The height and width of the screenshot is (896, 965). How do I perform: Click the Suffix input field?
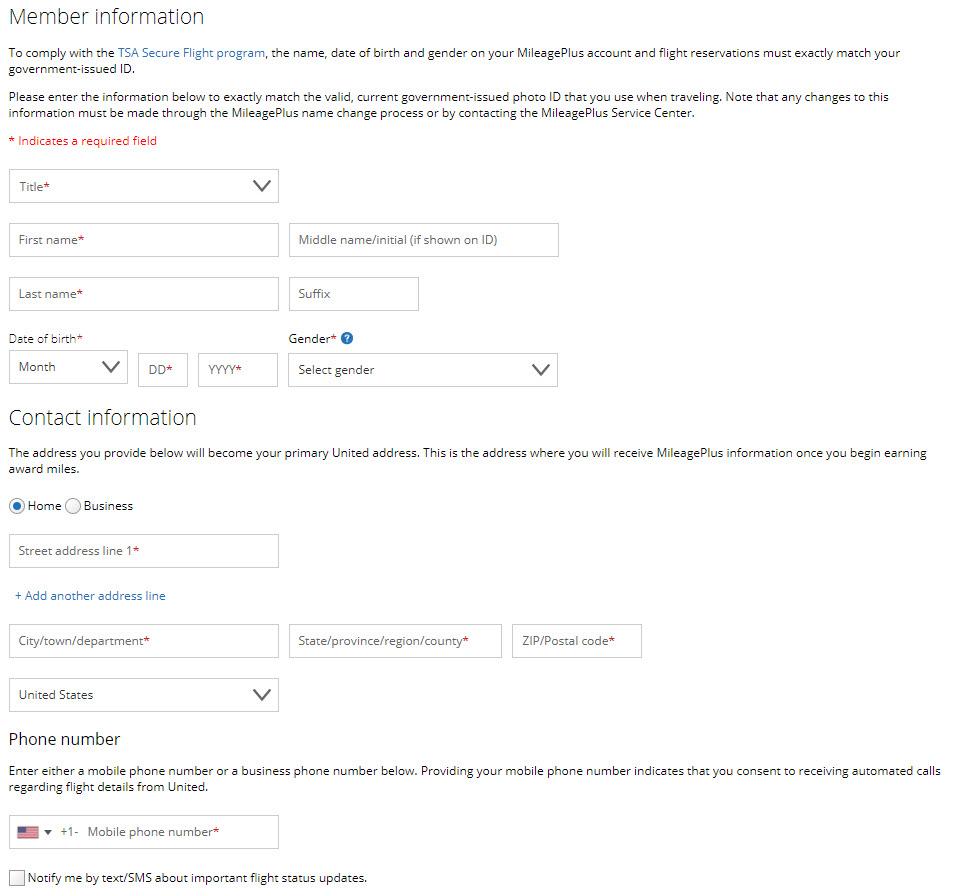[x=354, y=294]
